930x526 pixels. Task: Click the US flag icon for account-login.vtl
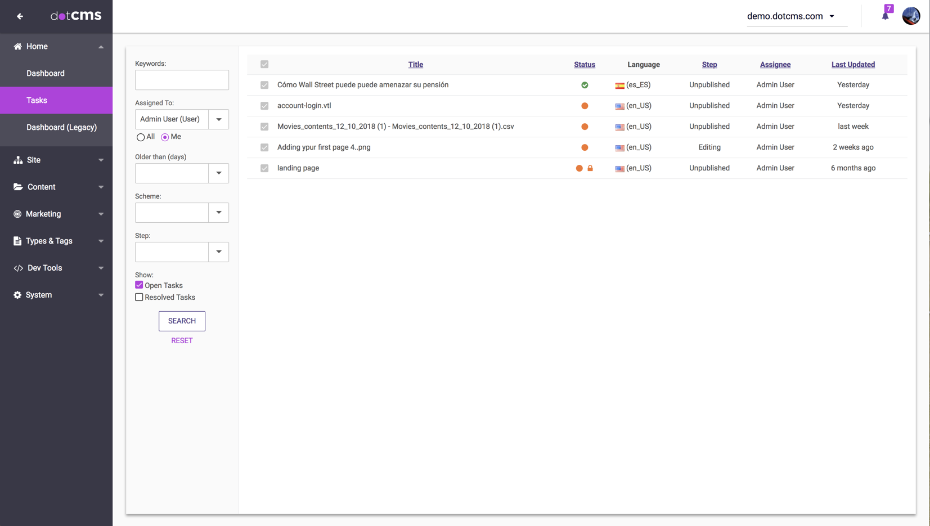tap(619, 106)
